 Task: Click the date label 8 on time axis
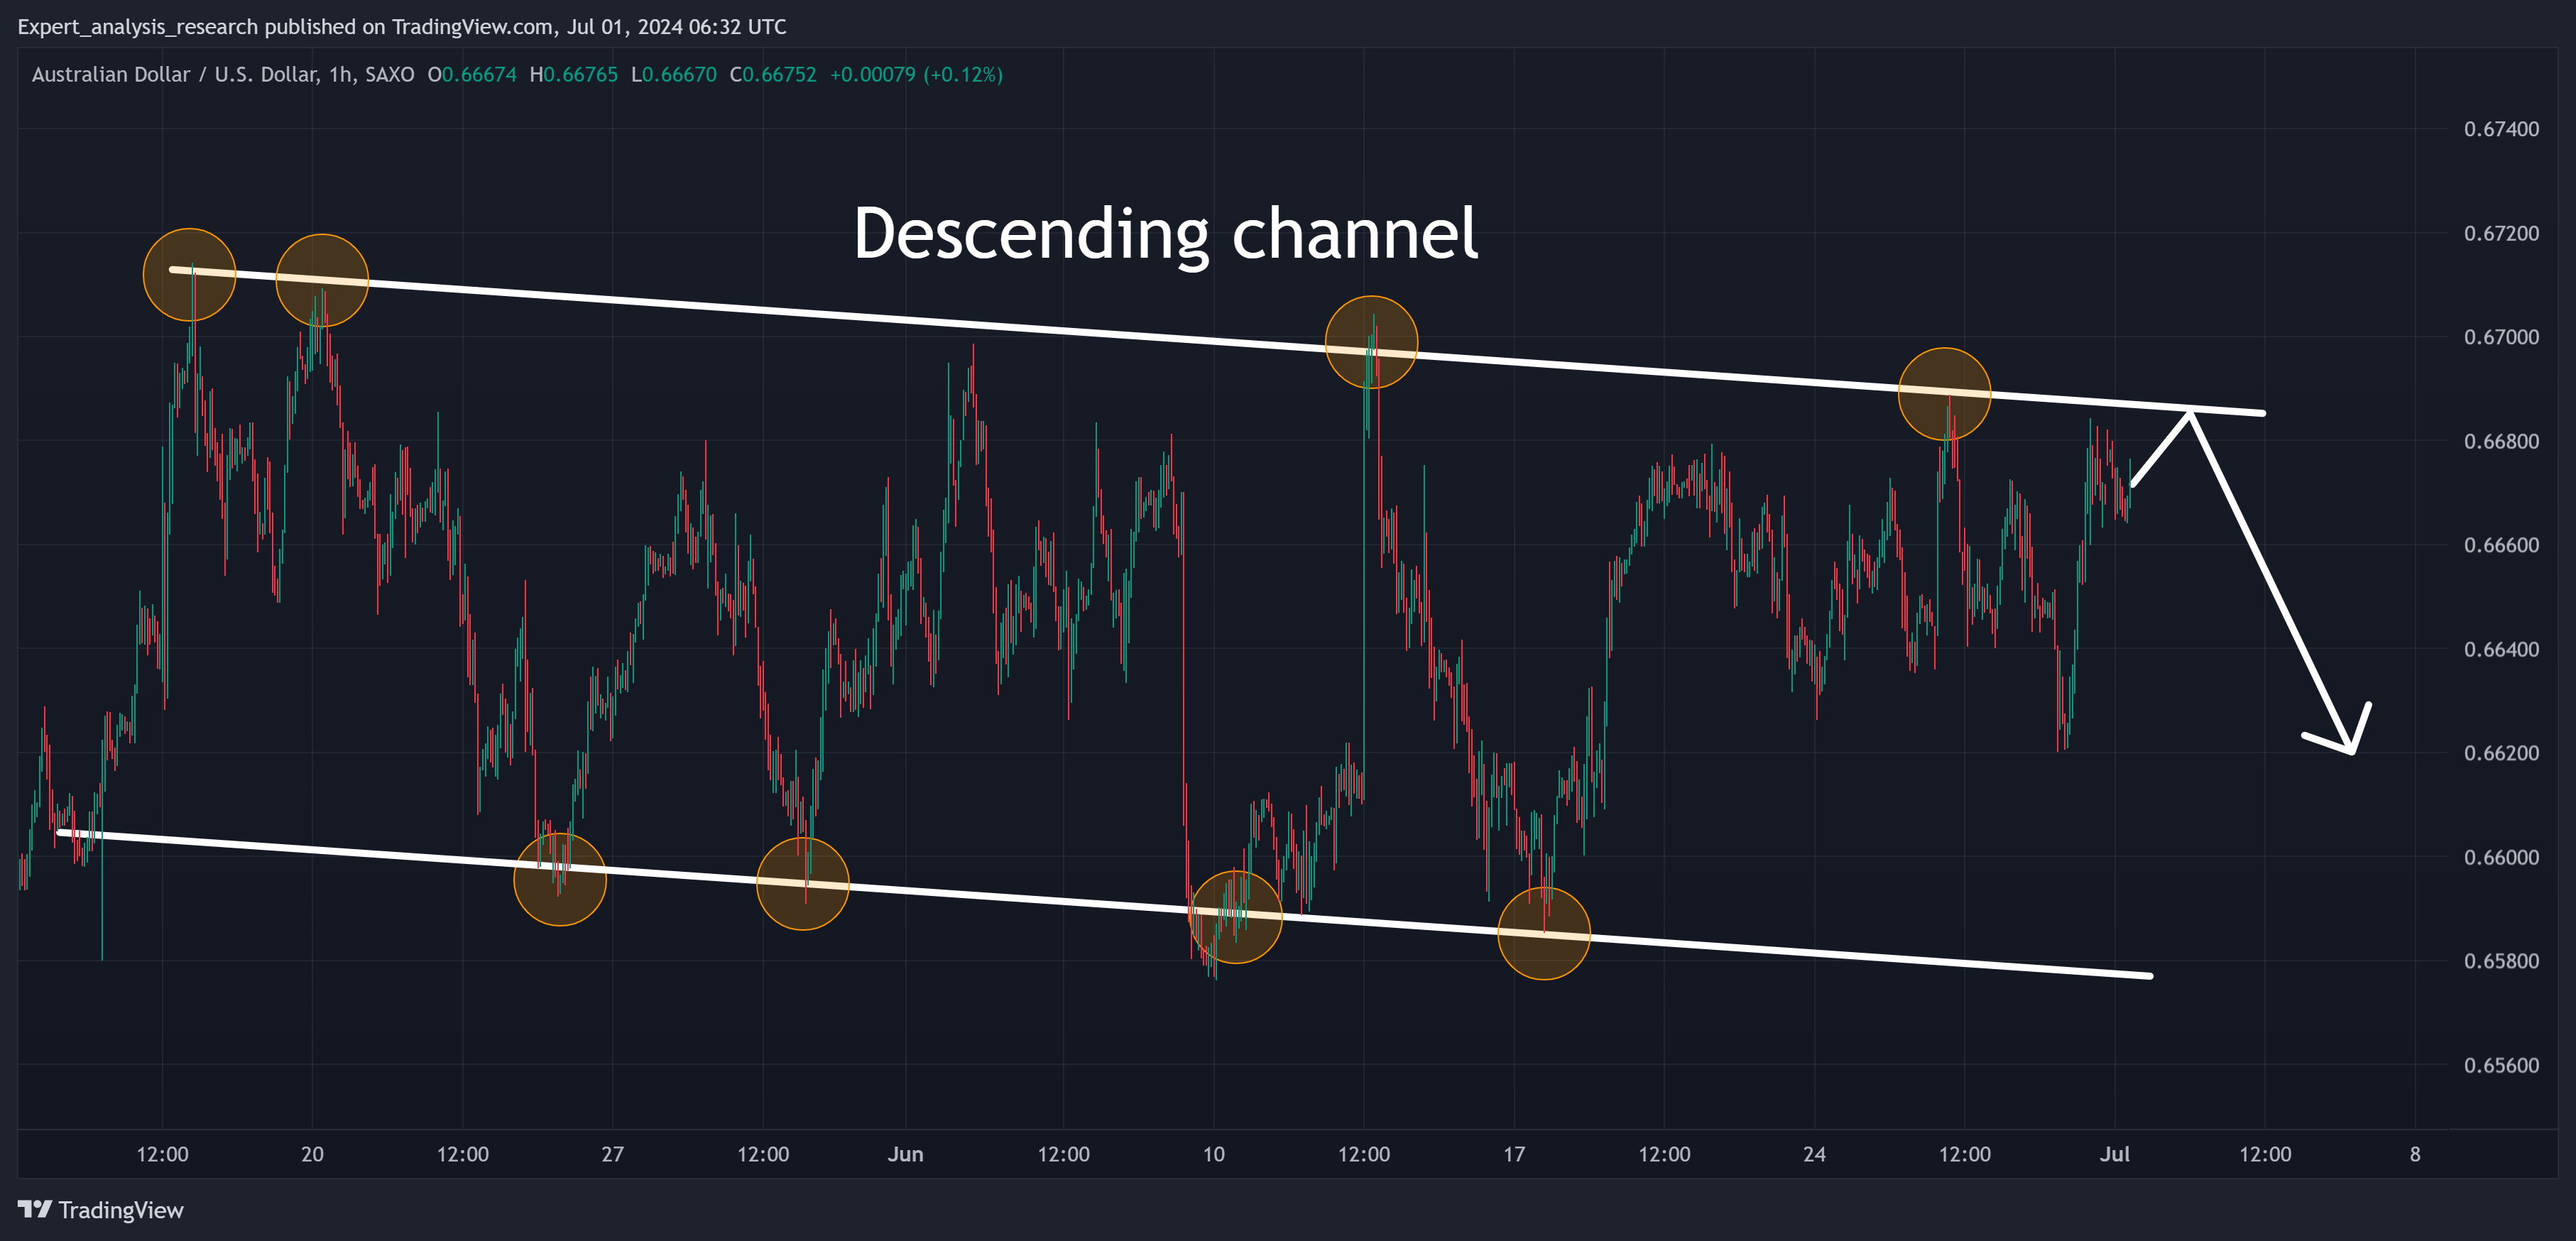pos(2415,1154)
